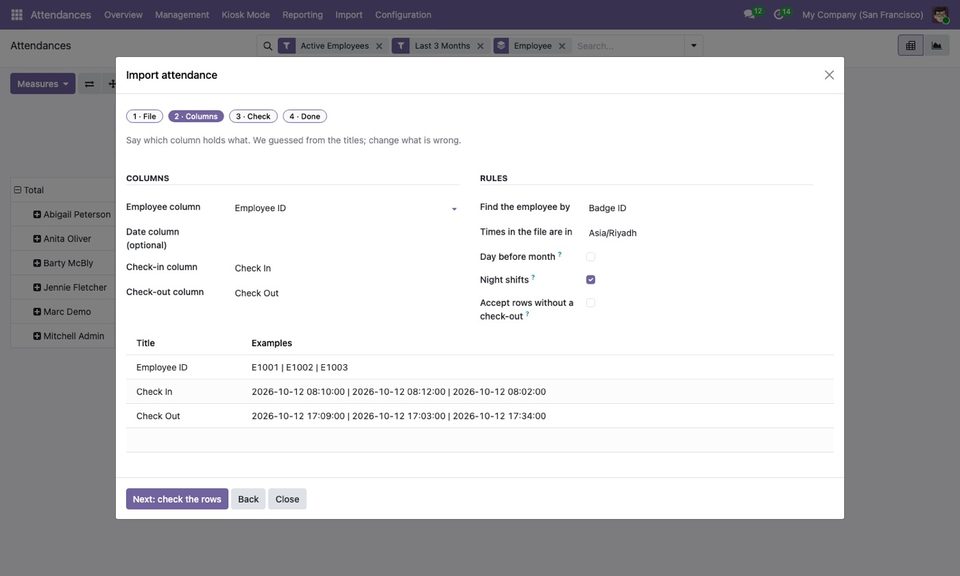
Task: Open the Overview menu
Action: coord(123,15)
